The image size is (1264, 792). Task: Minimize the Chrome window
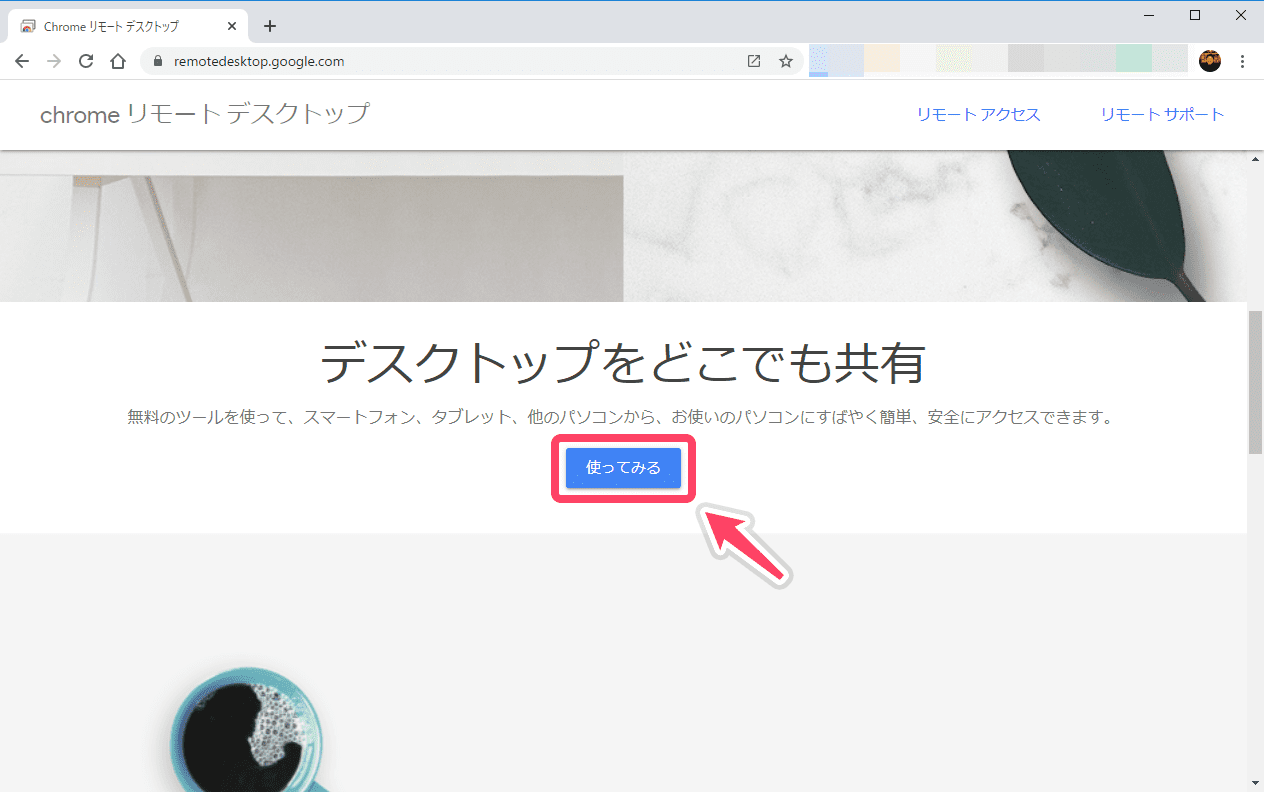1149,15
